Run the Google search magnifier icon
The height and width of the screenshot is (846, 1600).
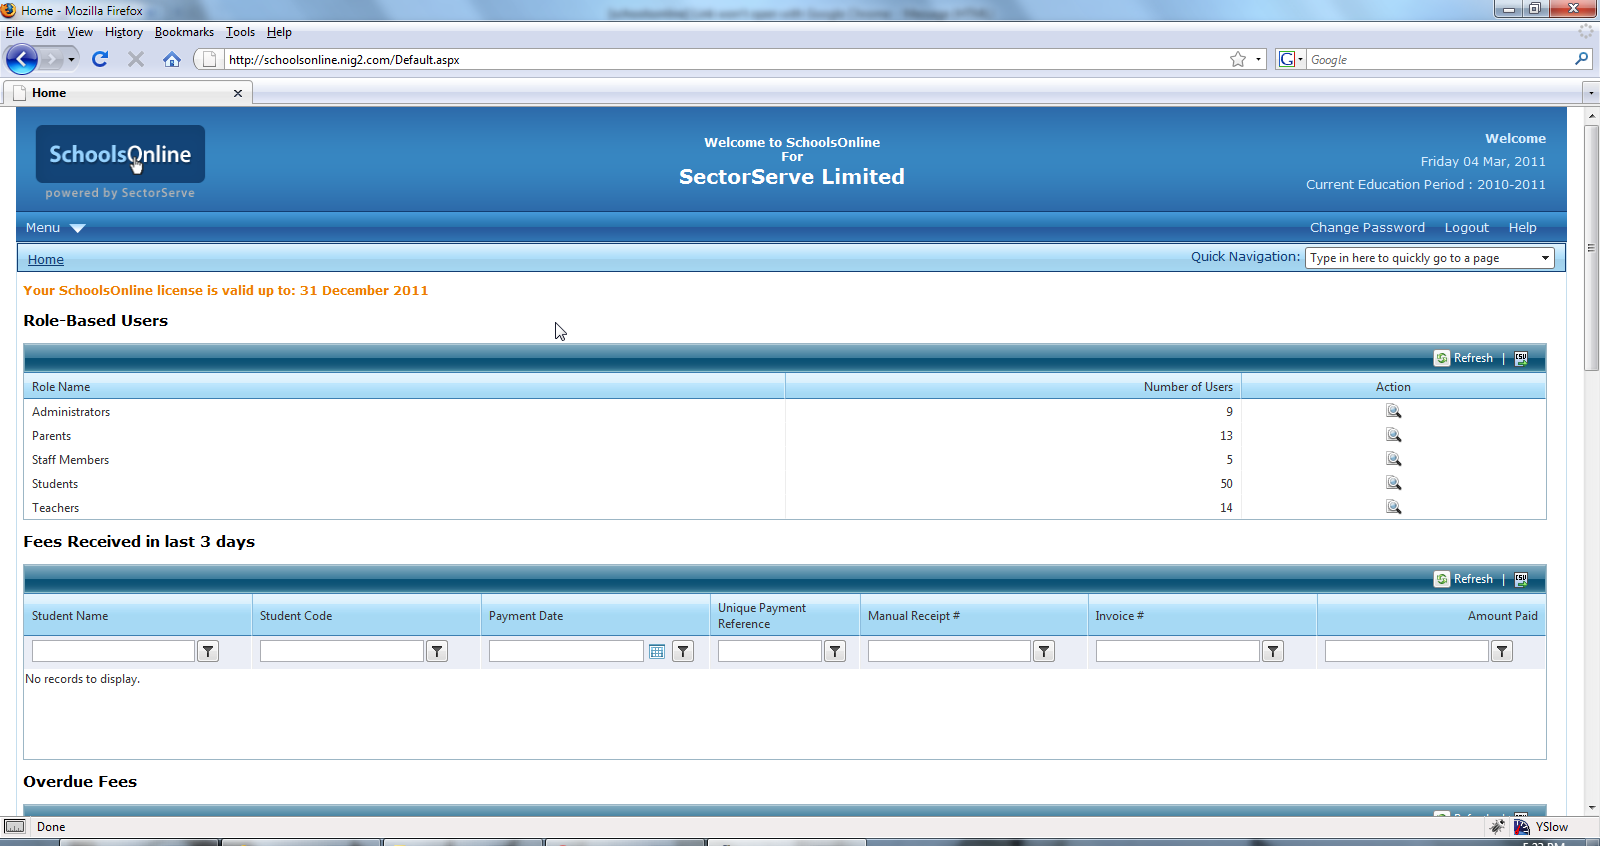click(1581, 59)
